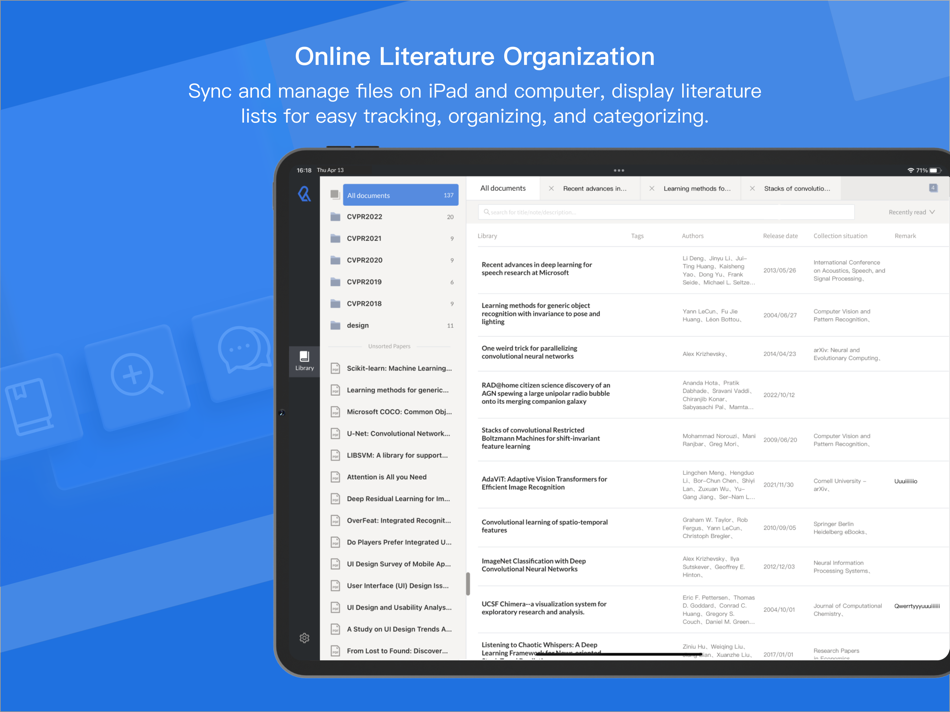
Task: Open the design folder
Action: point(393,325)
